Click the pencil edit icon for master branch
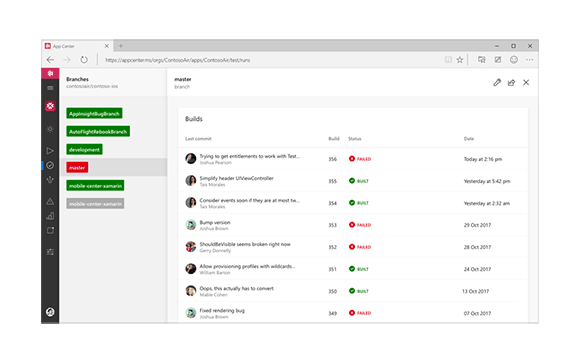The image size is (580, 363). coord(497,83)
